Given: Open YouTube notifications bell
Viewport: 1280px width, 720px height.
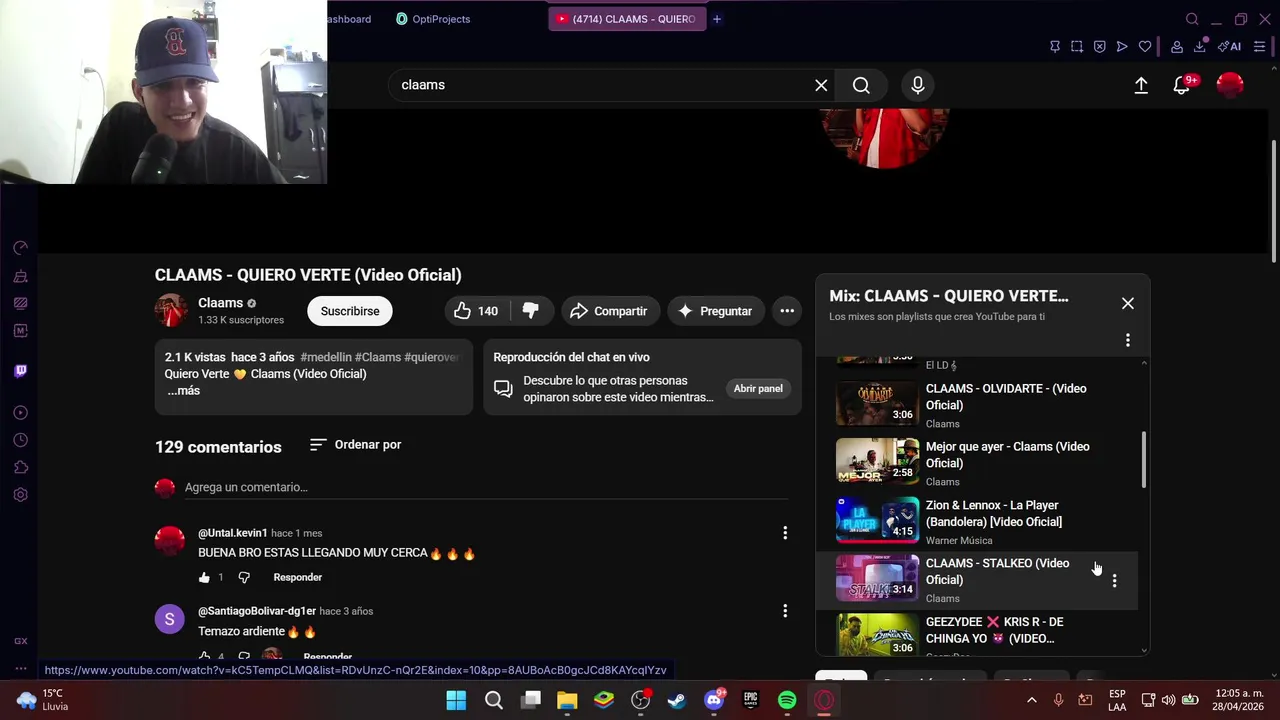Looking at the screenshot, I should (1182, 85).
